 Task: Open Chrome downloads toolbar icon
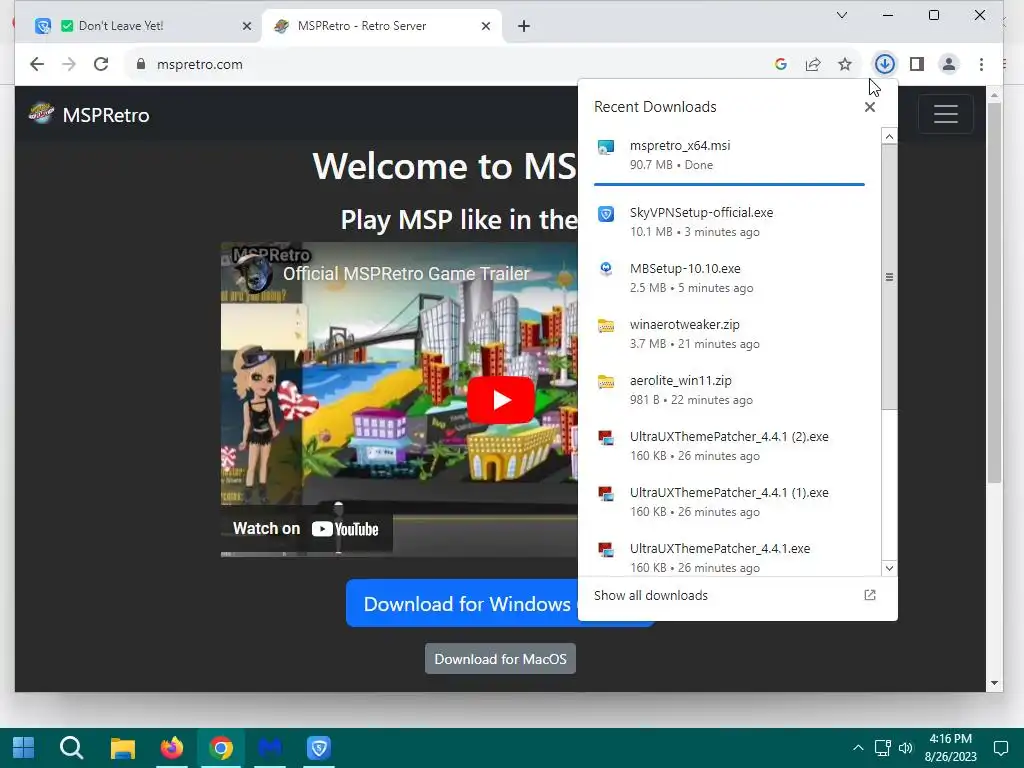(x=884, y=64)
